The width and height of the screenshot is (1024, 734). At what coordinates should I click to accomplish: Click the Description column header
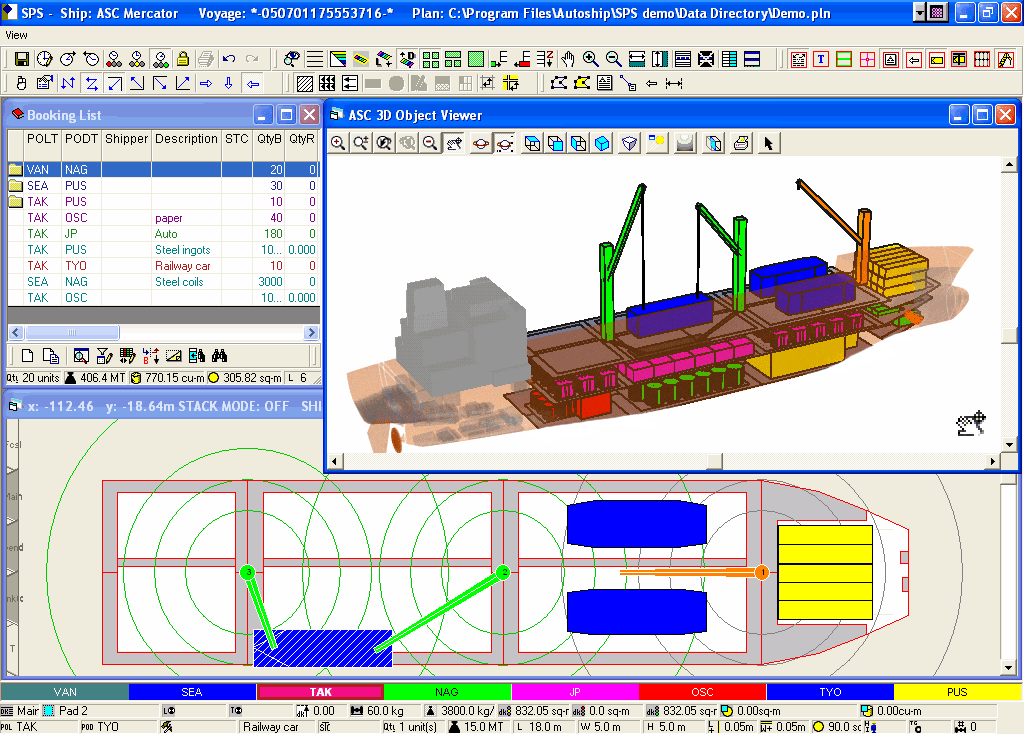coord(185,139)
